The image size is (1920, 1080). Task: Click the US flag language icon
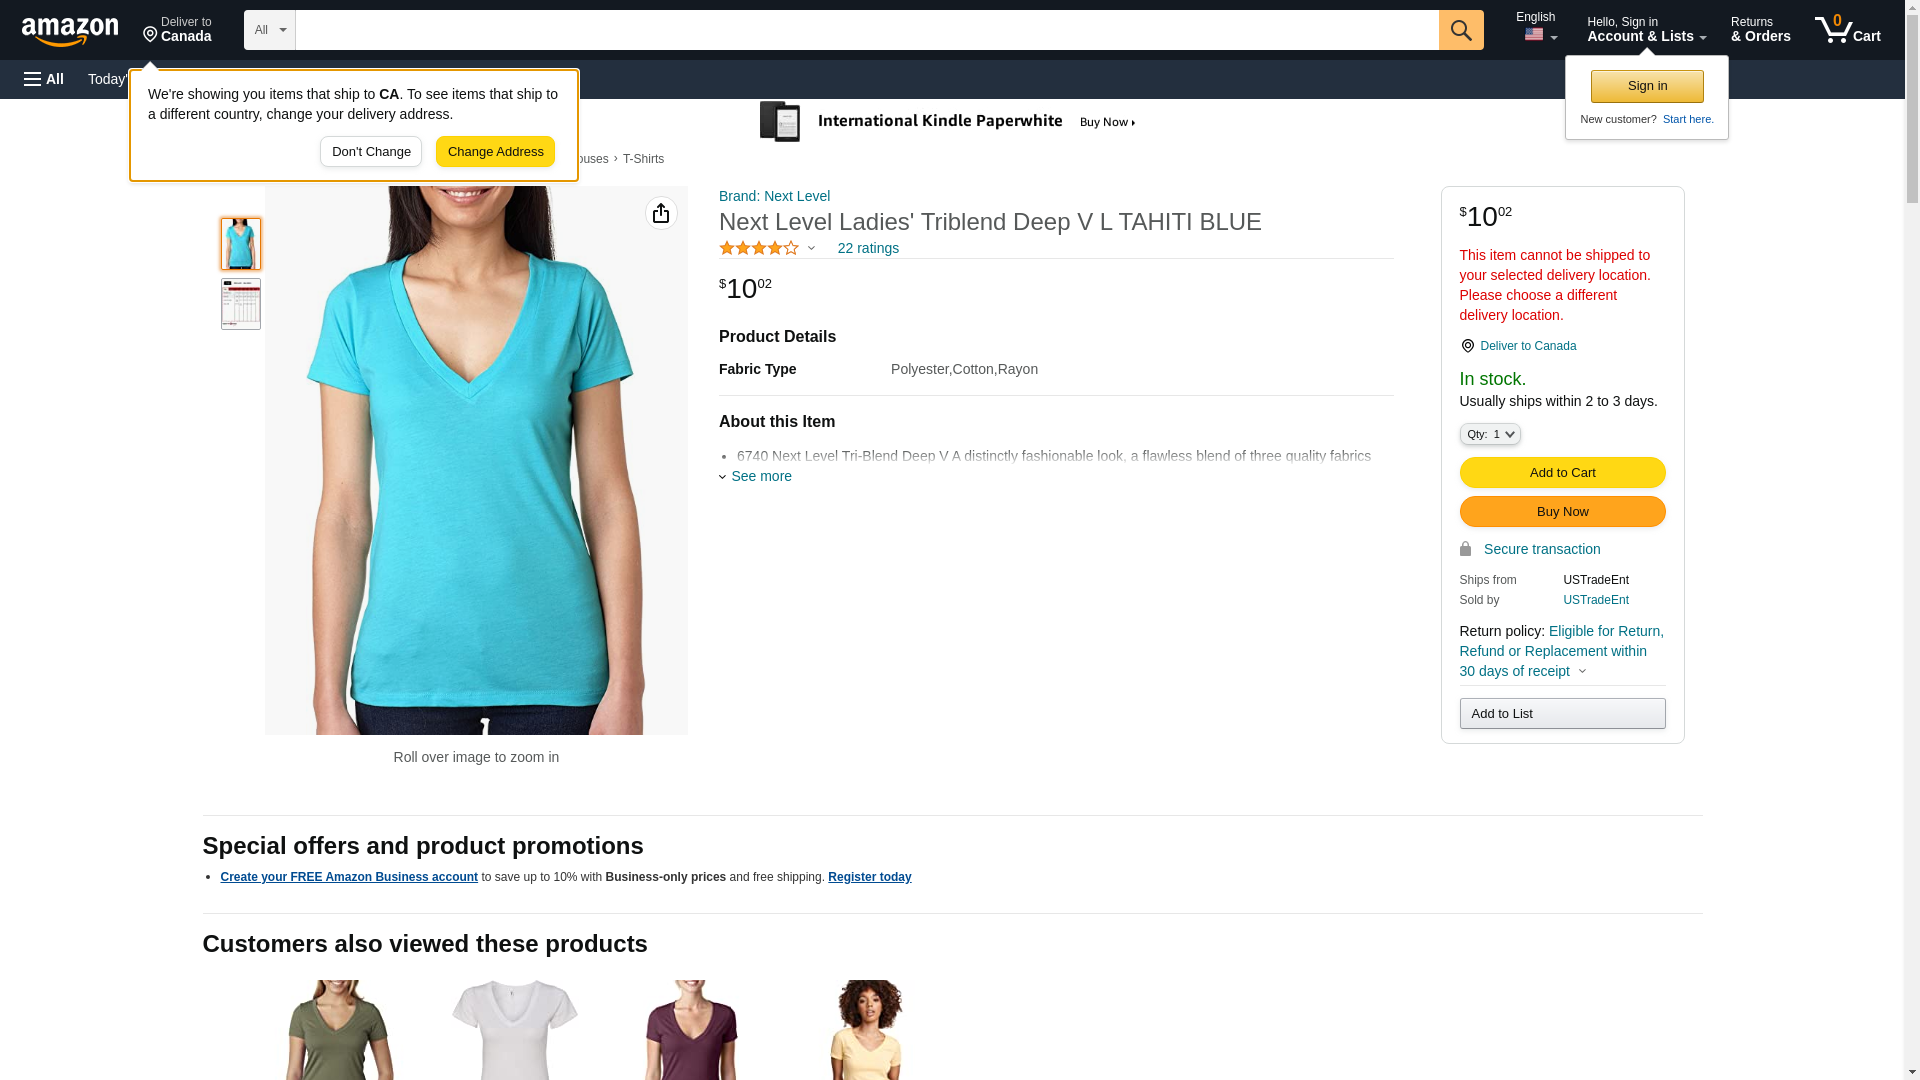1534,35
